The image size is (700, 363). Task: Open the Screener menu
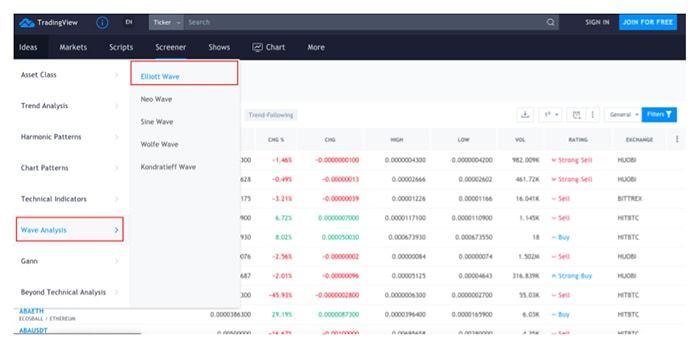coord(171,47)
